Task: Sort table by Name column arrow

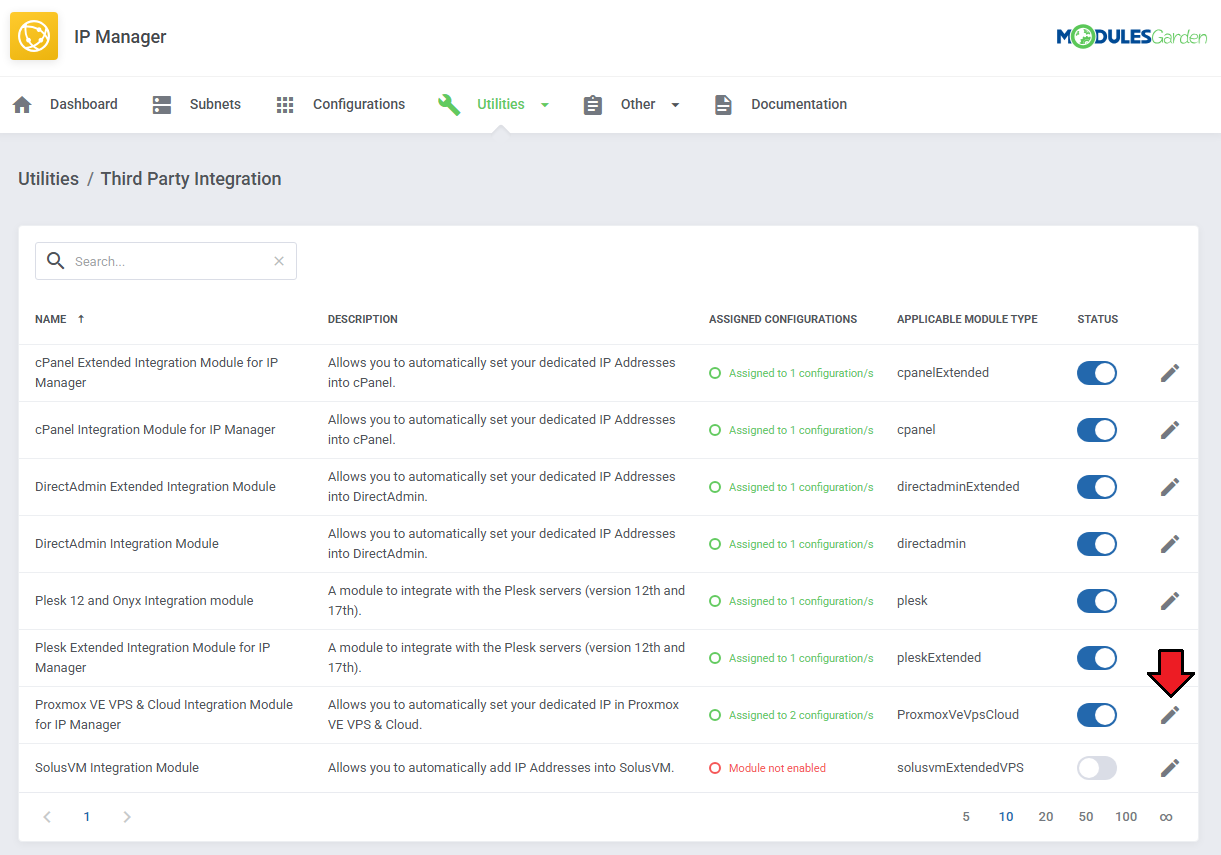Action: (x=81, y=319)
